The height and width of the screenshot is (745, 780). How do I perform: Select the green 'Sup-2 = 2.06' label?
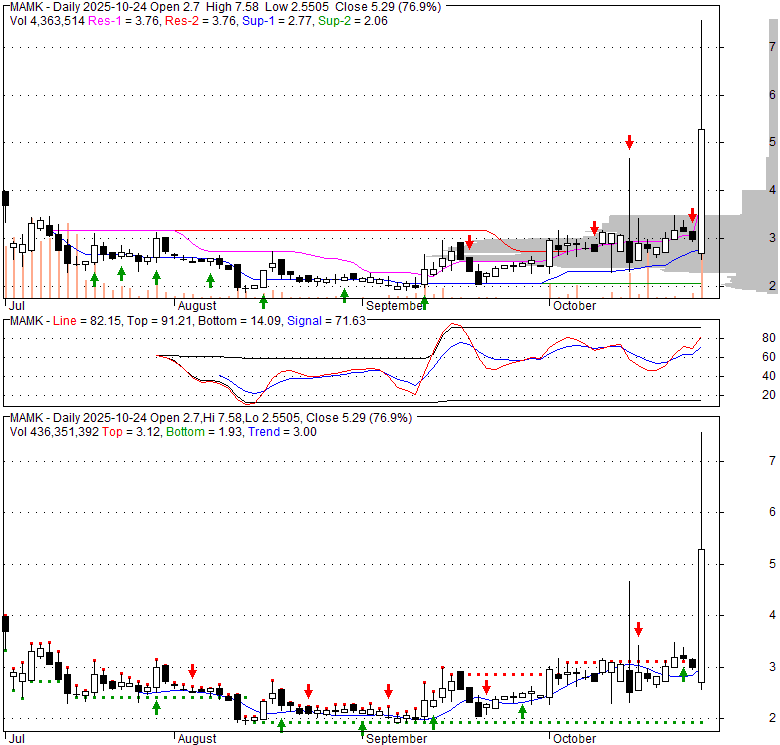(353, 21)
